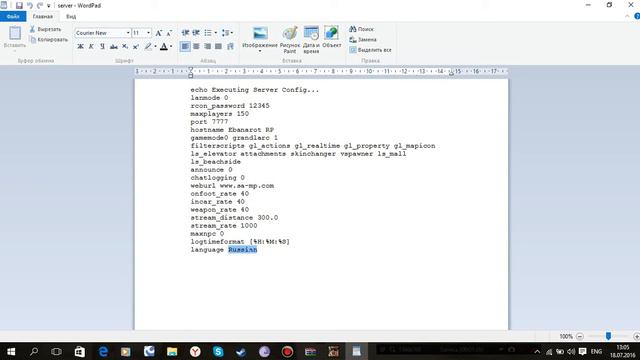The height and width of the screenshot is (360, 640).
Task: Expand the list style dropdown arrow
Action: click(216, 33)
